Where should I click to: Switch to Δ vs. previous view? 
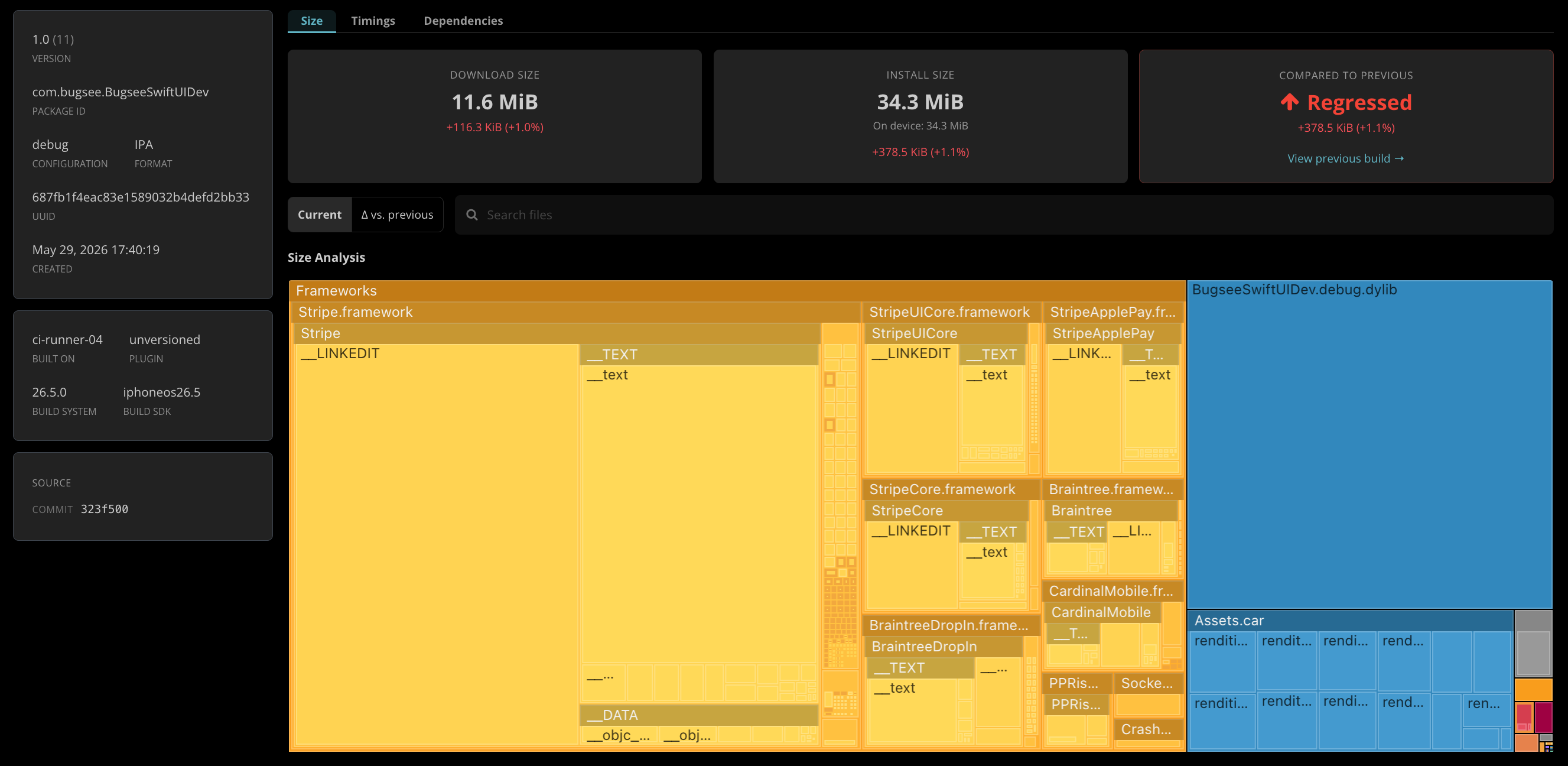point(397,215)
